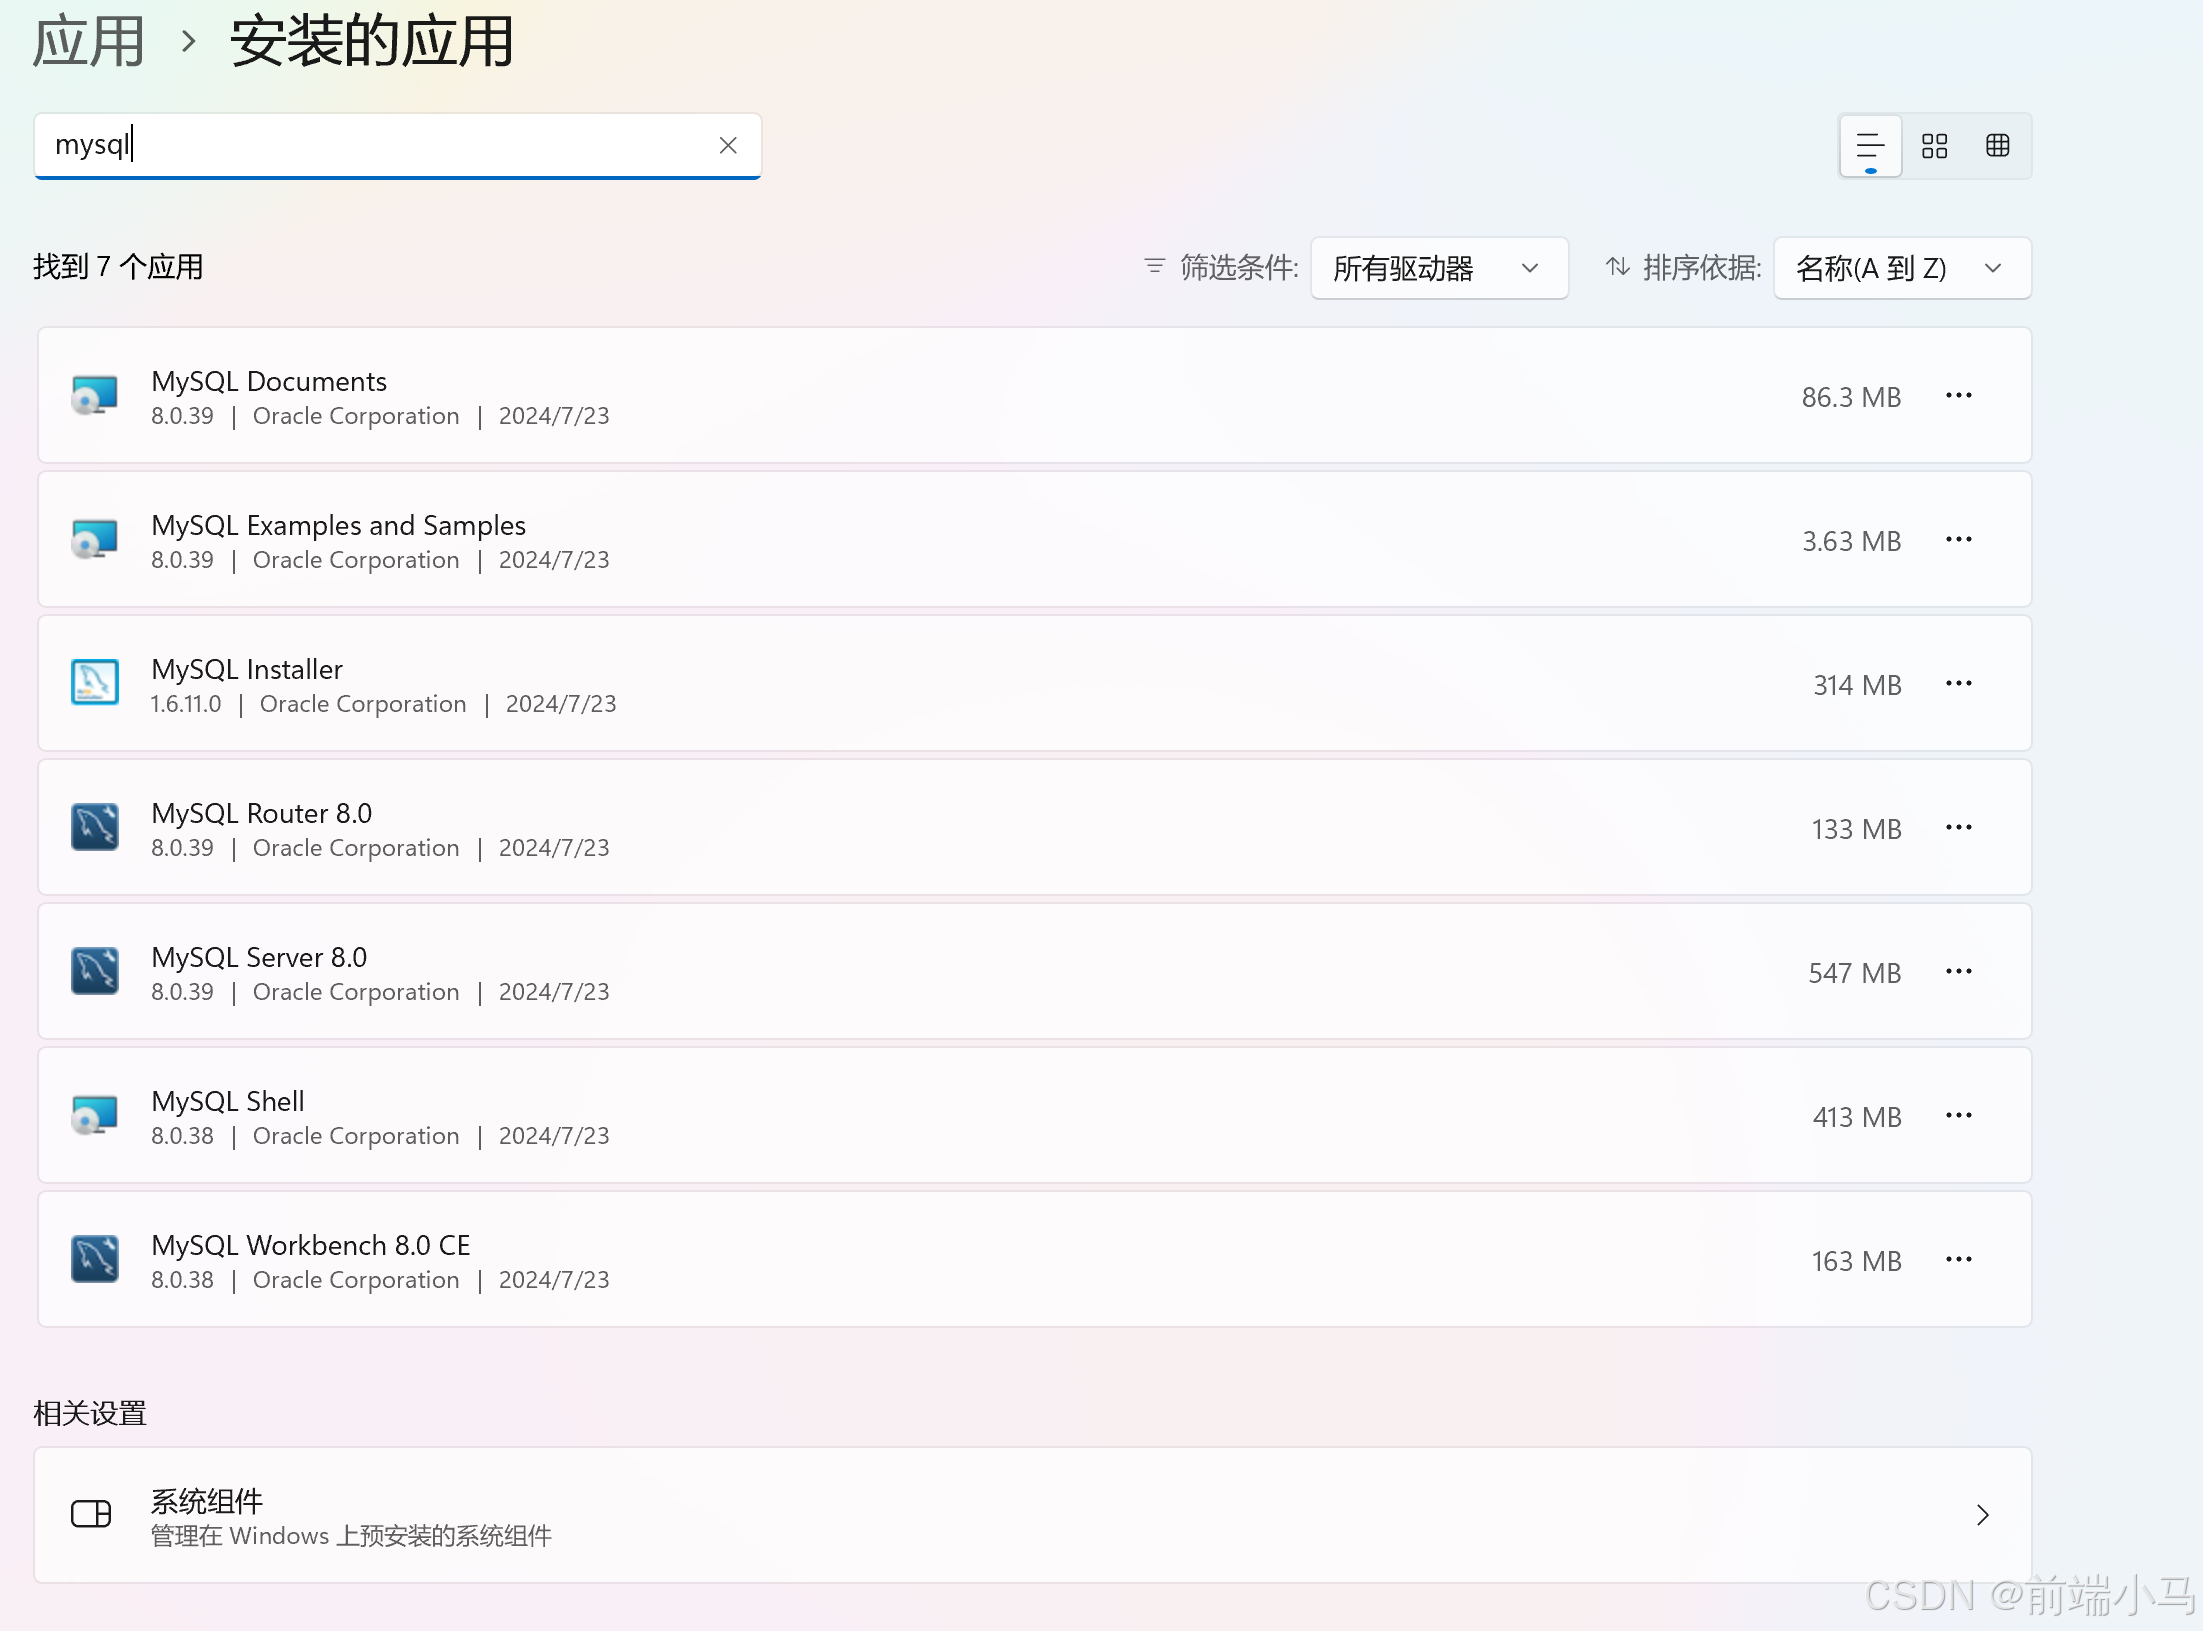Click the MySQL Installer app icon
2203x1631 pixels.
click(95, 683)
